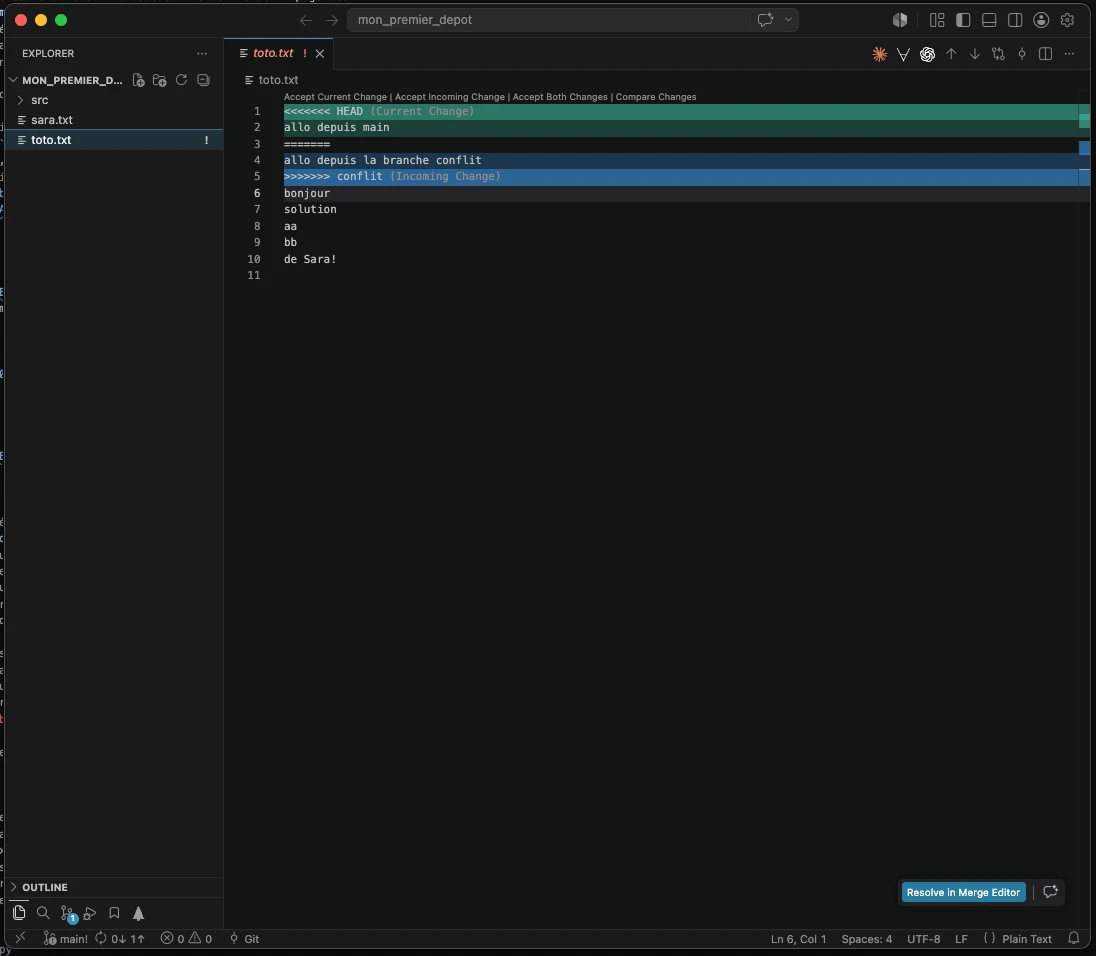Open the Bookmarks view
1096x956 pixels.
114,913
